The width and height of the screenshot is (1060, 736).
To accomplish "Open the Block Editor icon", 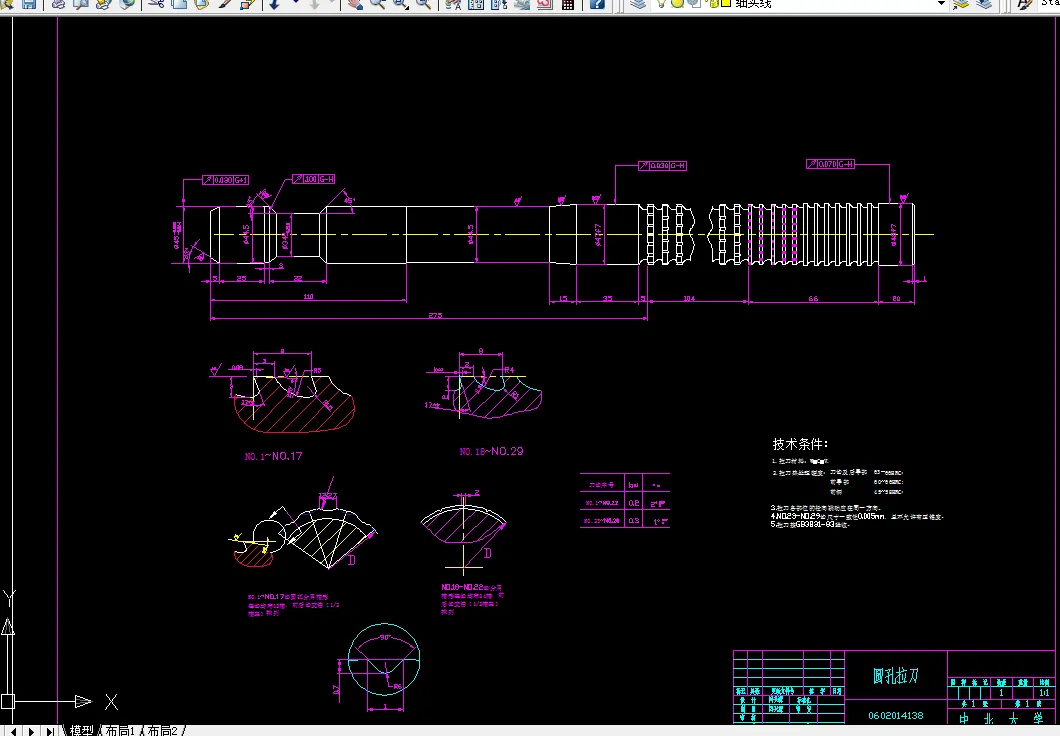I will click(x=247, y=4).
